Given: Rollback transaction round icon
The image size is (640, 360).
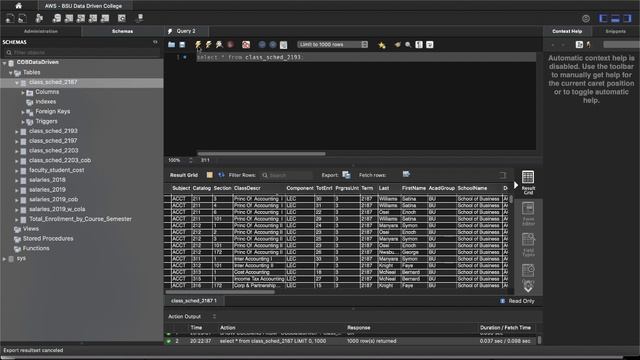Looking at the screenshot, I should coord(273,44).
